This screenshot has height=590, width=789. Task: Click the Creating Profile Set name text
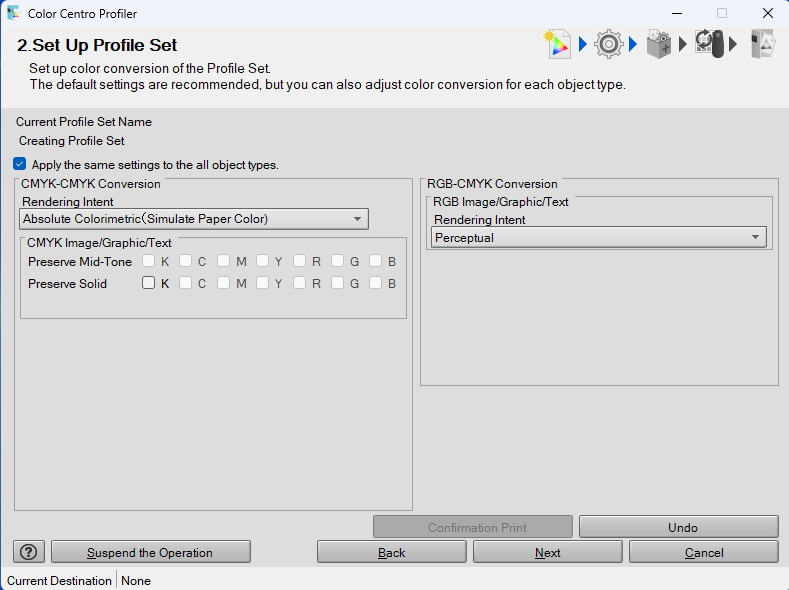tap(71, 141)
